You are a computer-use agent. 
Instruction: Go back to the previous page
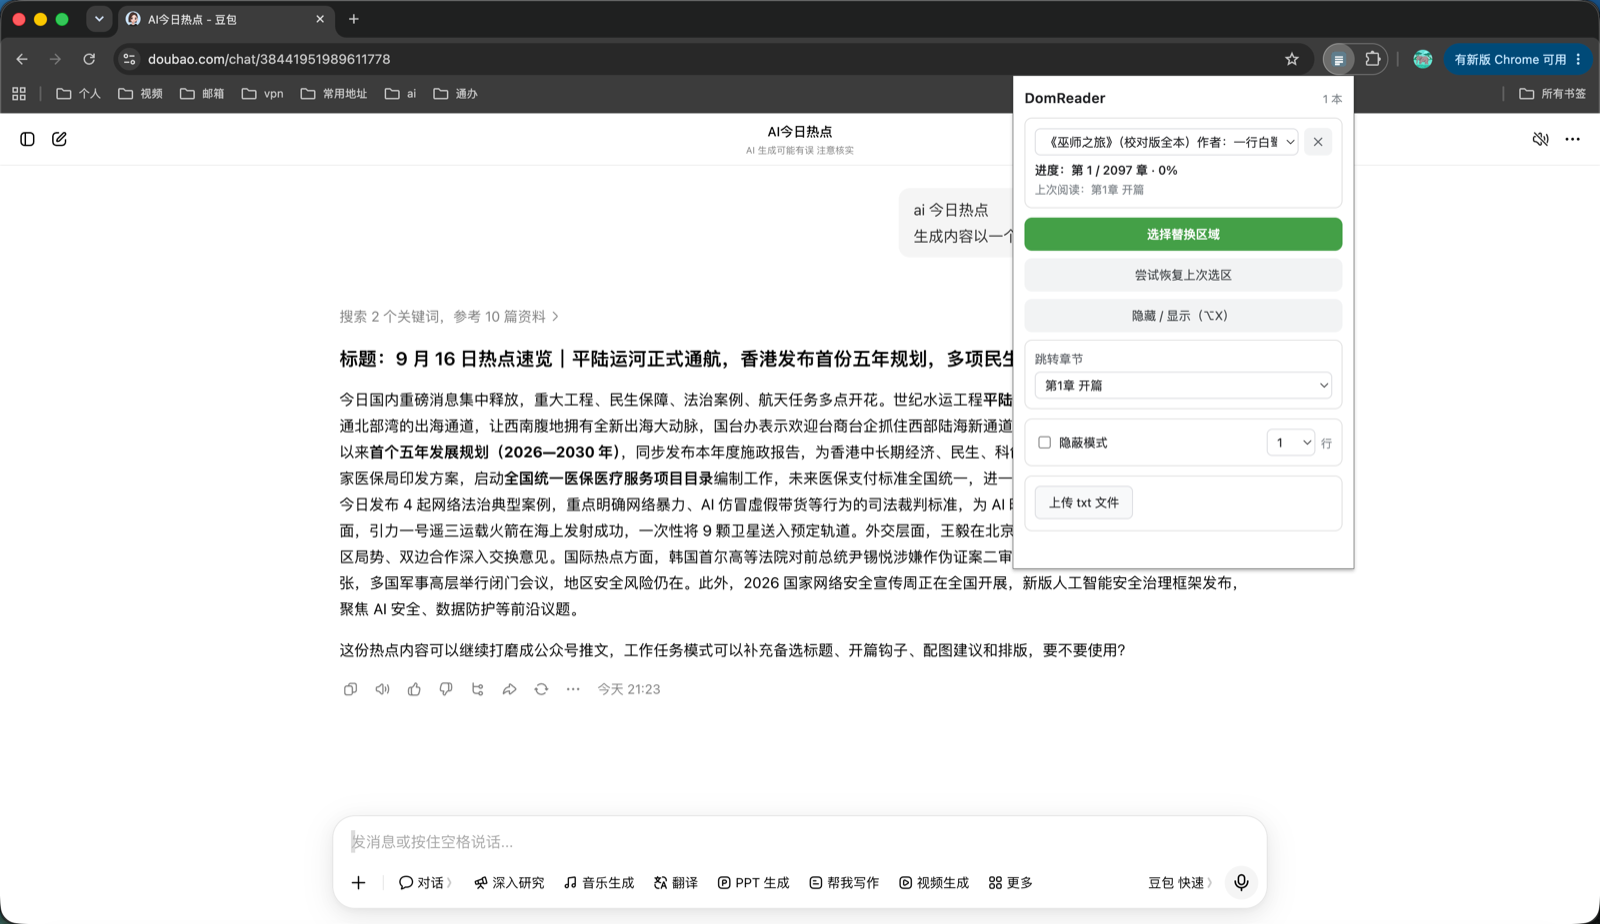tap(22, 59)
